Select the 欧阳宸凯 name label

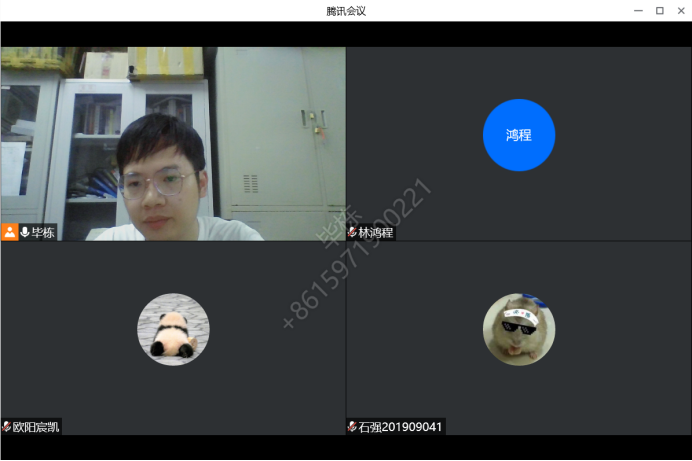click(x=36, y=426)
